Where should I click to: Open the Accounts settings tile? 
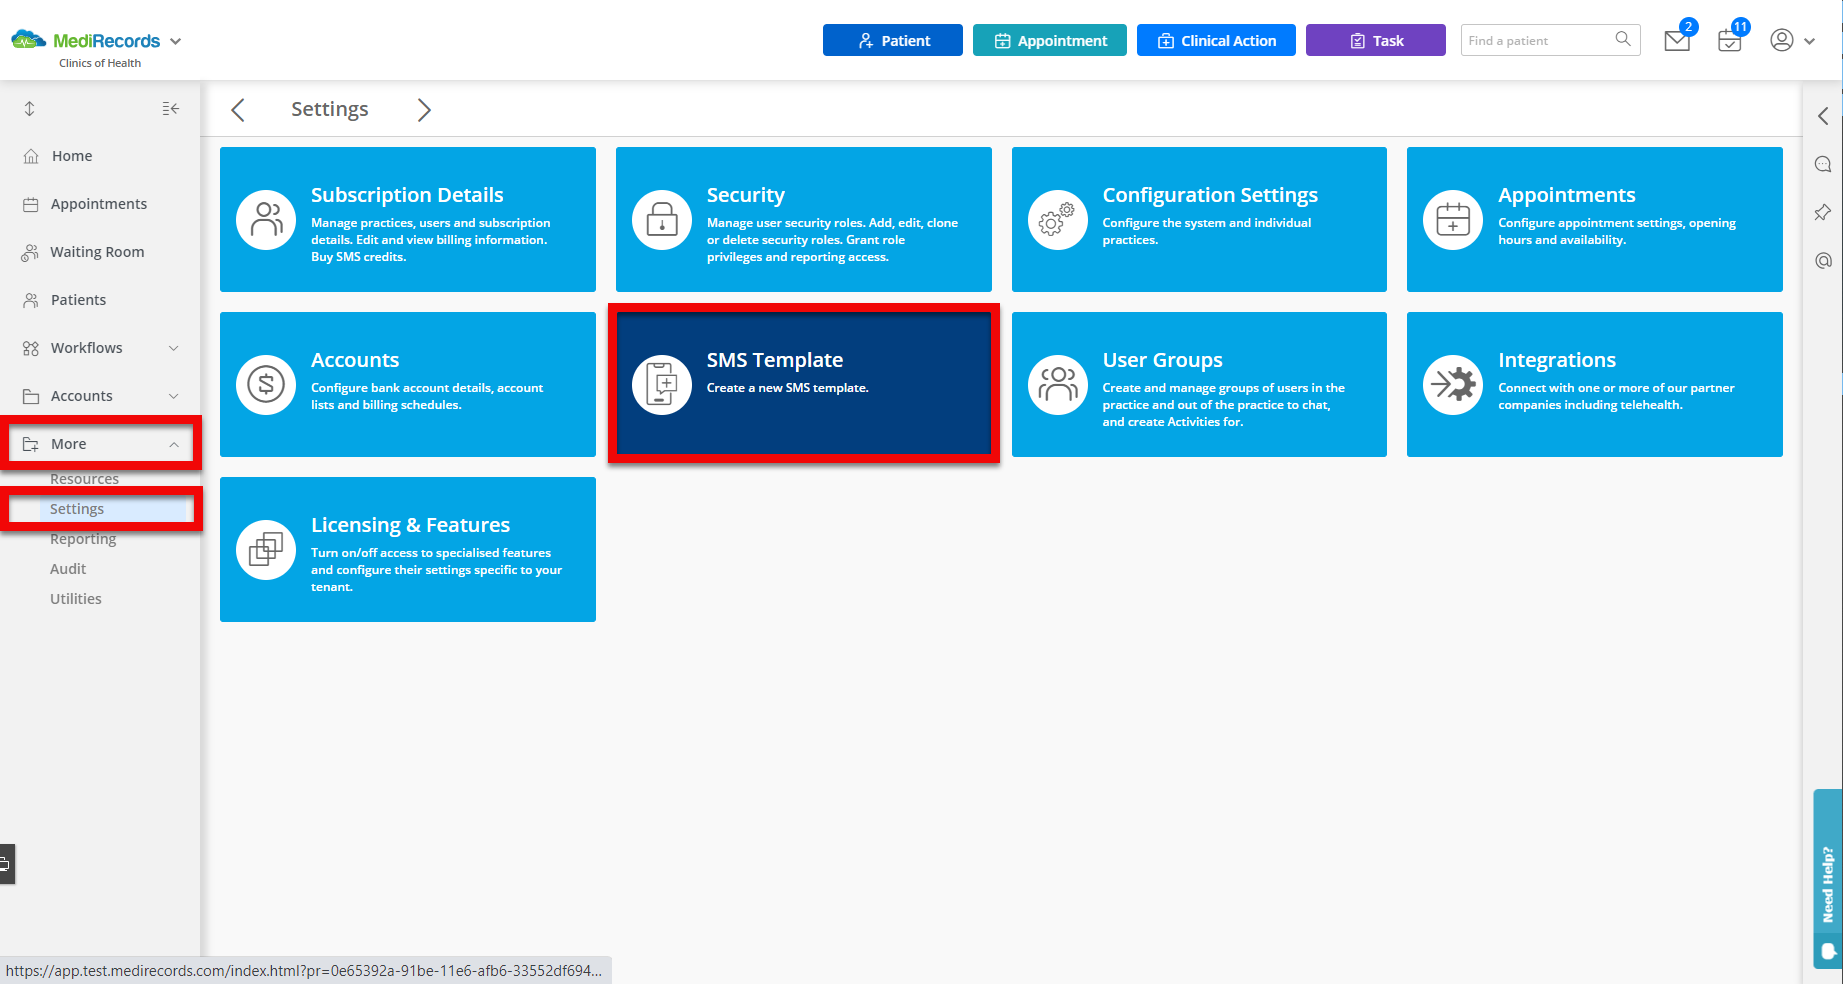[x=408, y=384]
